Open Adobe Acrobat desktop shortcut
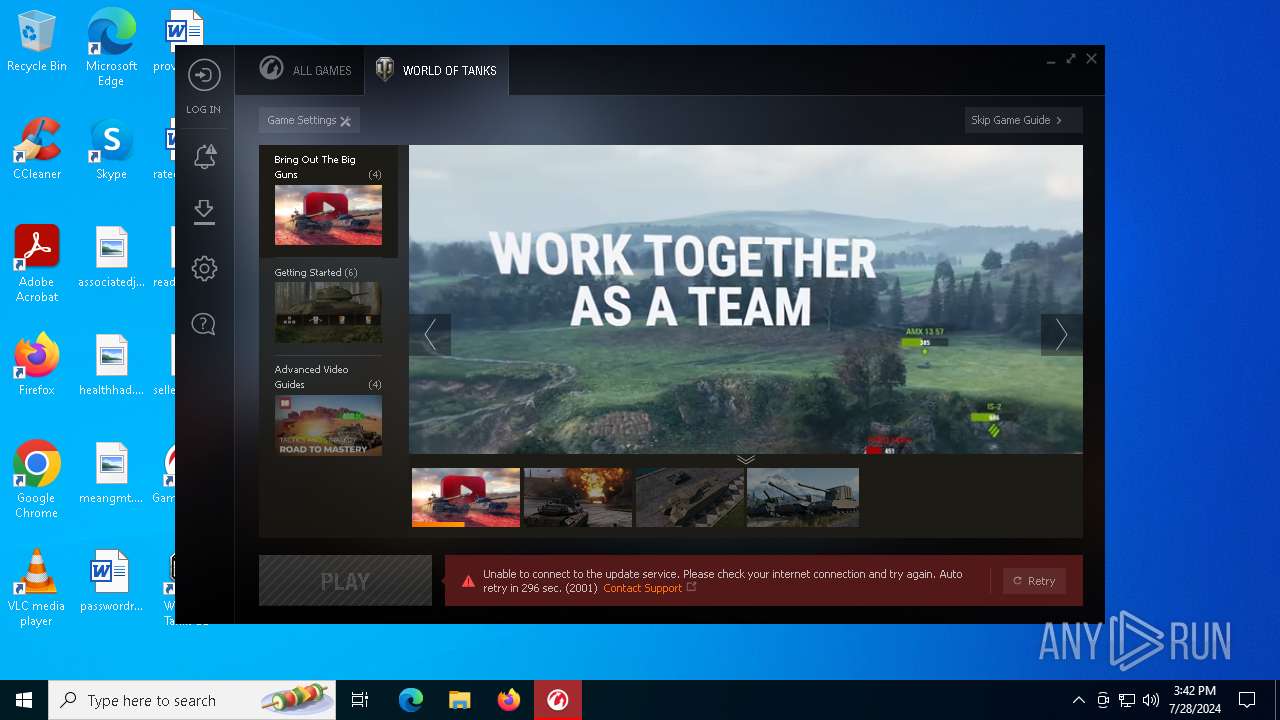Viewport: 1280px width, 720px height. 37,264
